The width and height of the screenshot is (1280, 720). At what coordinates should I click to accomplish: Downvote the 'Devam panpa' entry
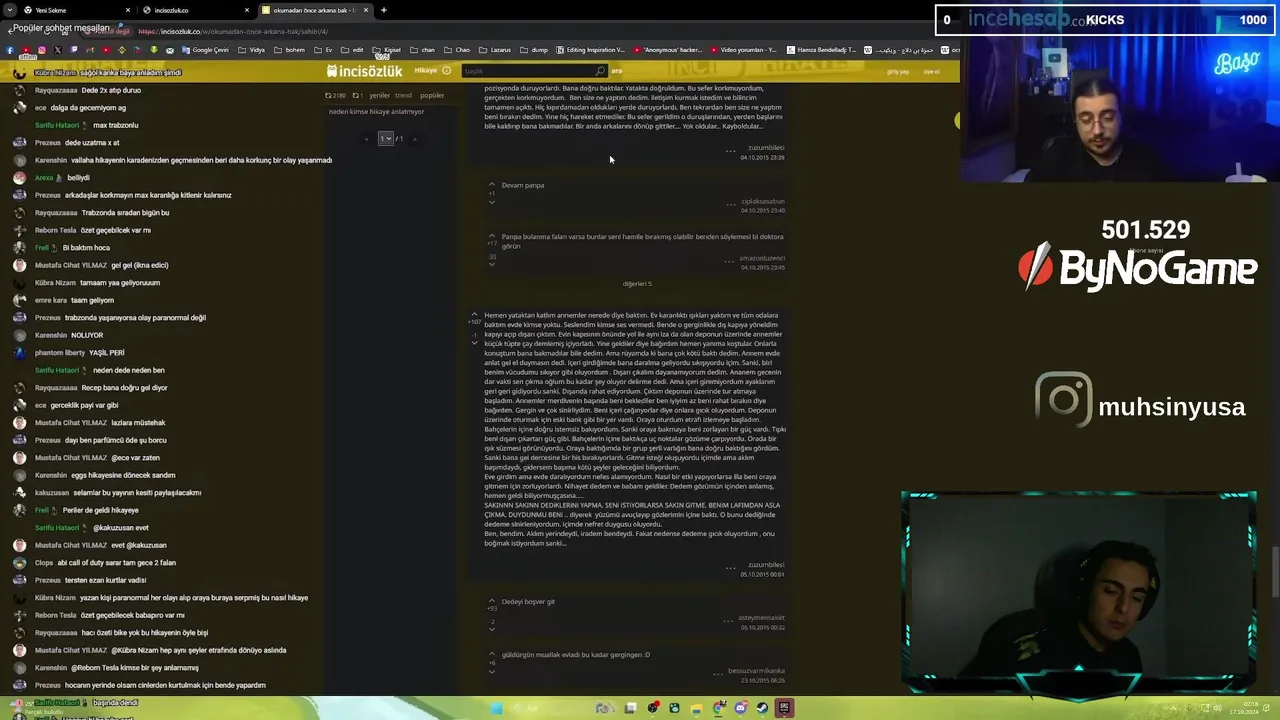pos(491,202)
